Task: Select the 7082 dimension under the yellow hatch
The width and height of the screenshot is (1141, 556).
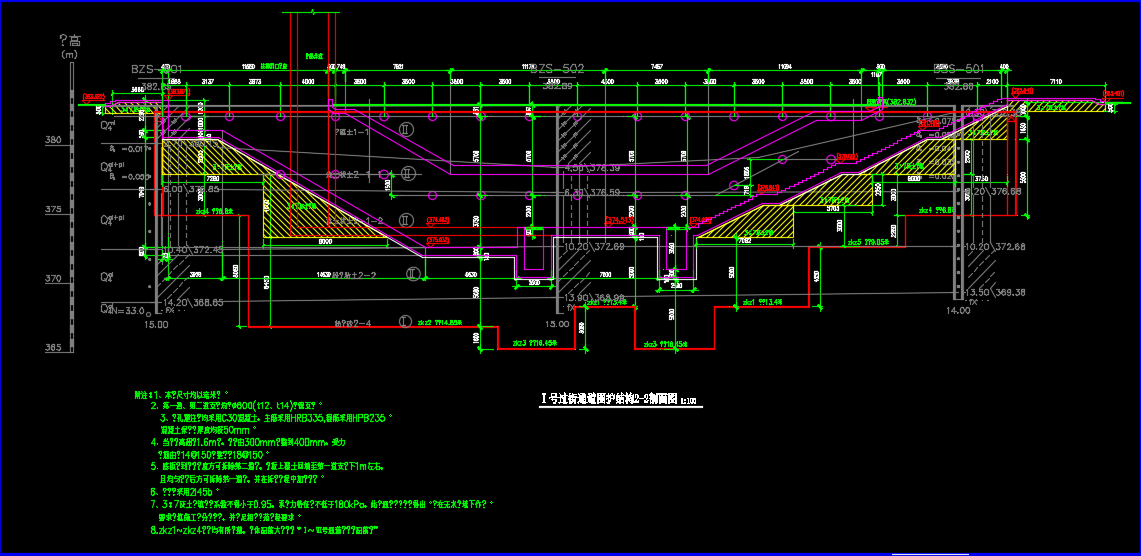Action: click(743, 241)
